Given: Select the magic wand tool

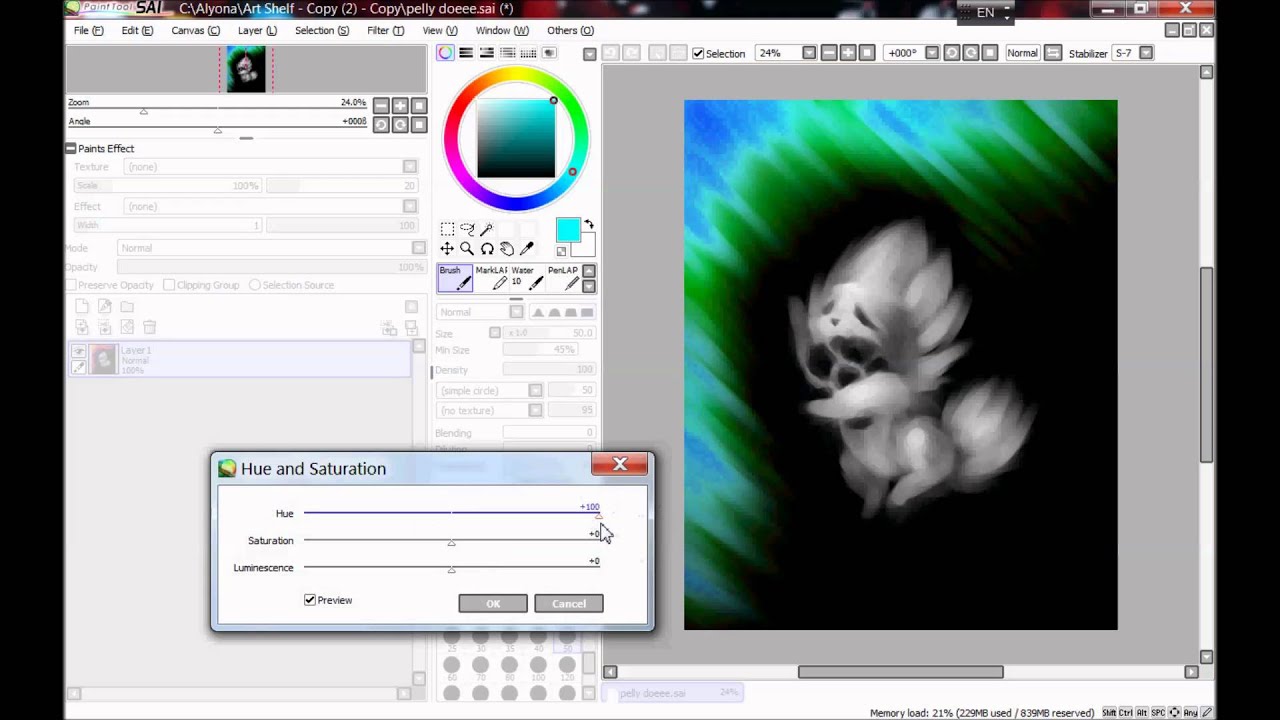Looking at the screenshot, I should pos(487,230).
